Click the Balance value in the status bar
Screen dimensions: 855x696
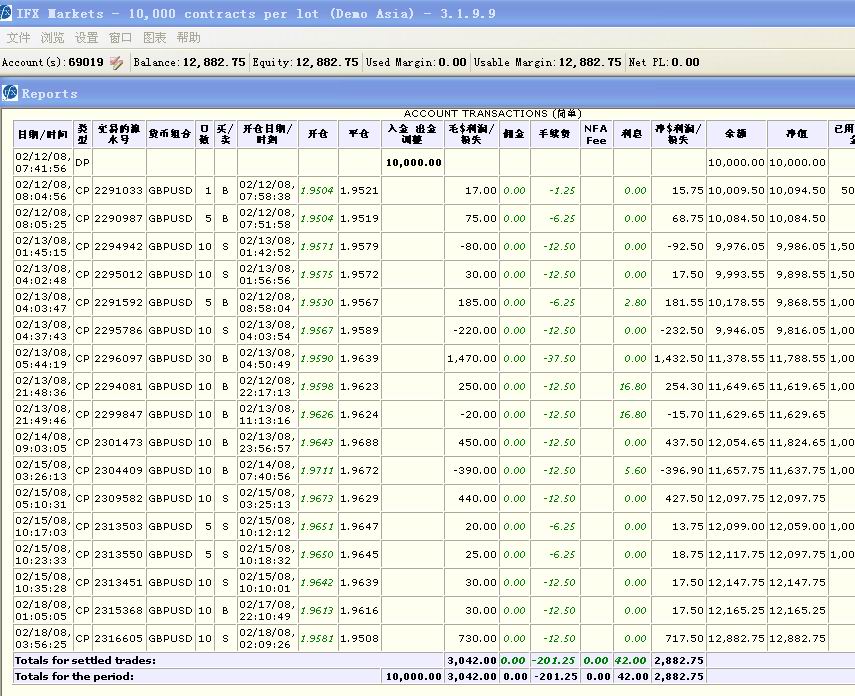click(x=213, y=62)
